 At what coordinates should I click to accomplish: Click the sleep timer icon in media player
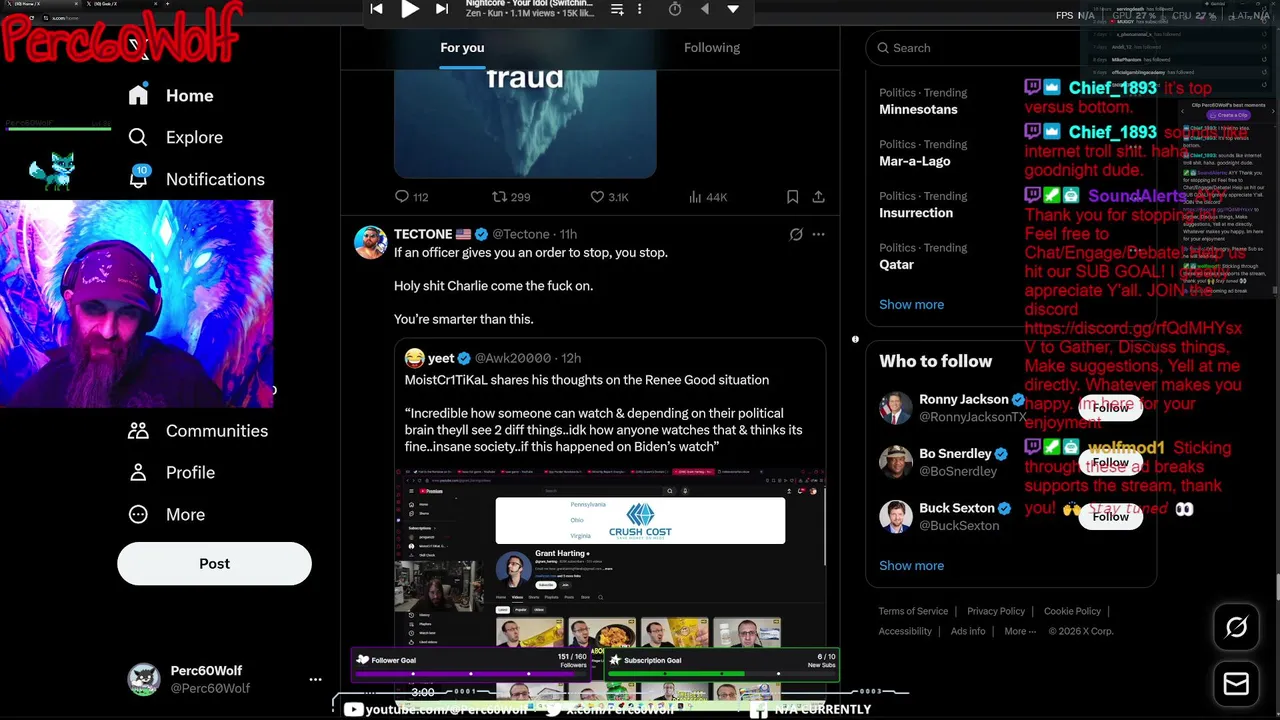pyautogui.click(x=675, y=9)
